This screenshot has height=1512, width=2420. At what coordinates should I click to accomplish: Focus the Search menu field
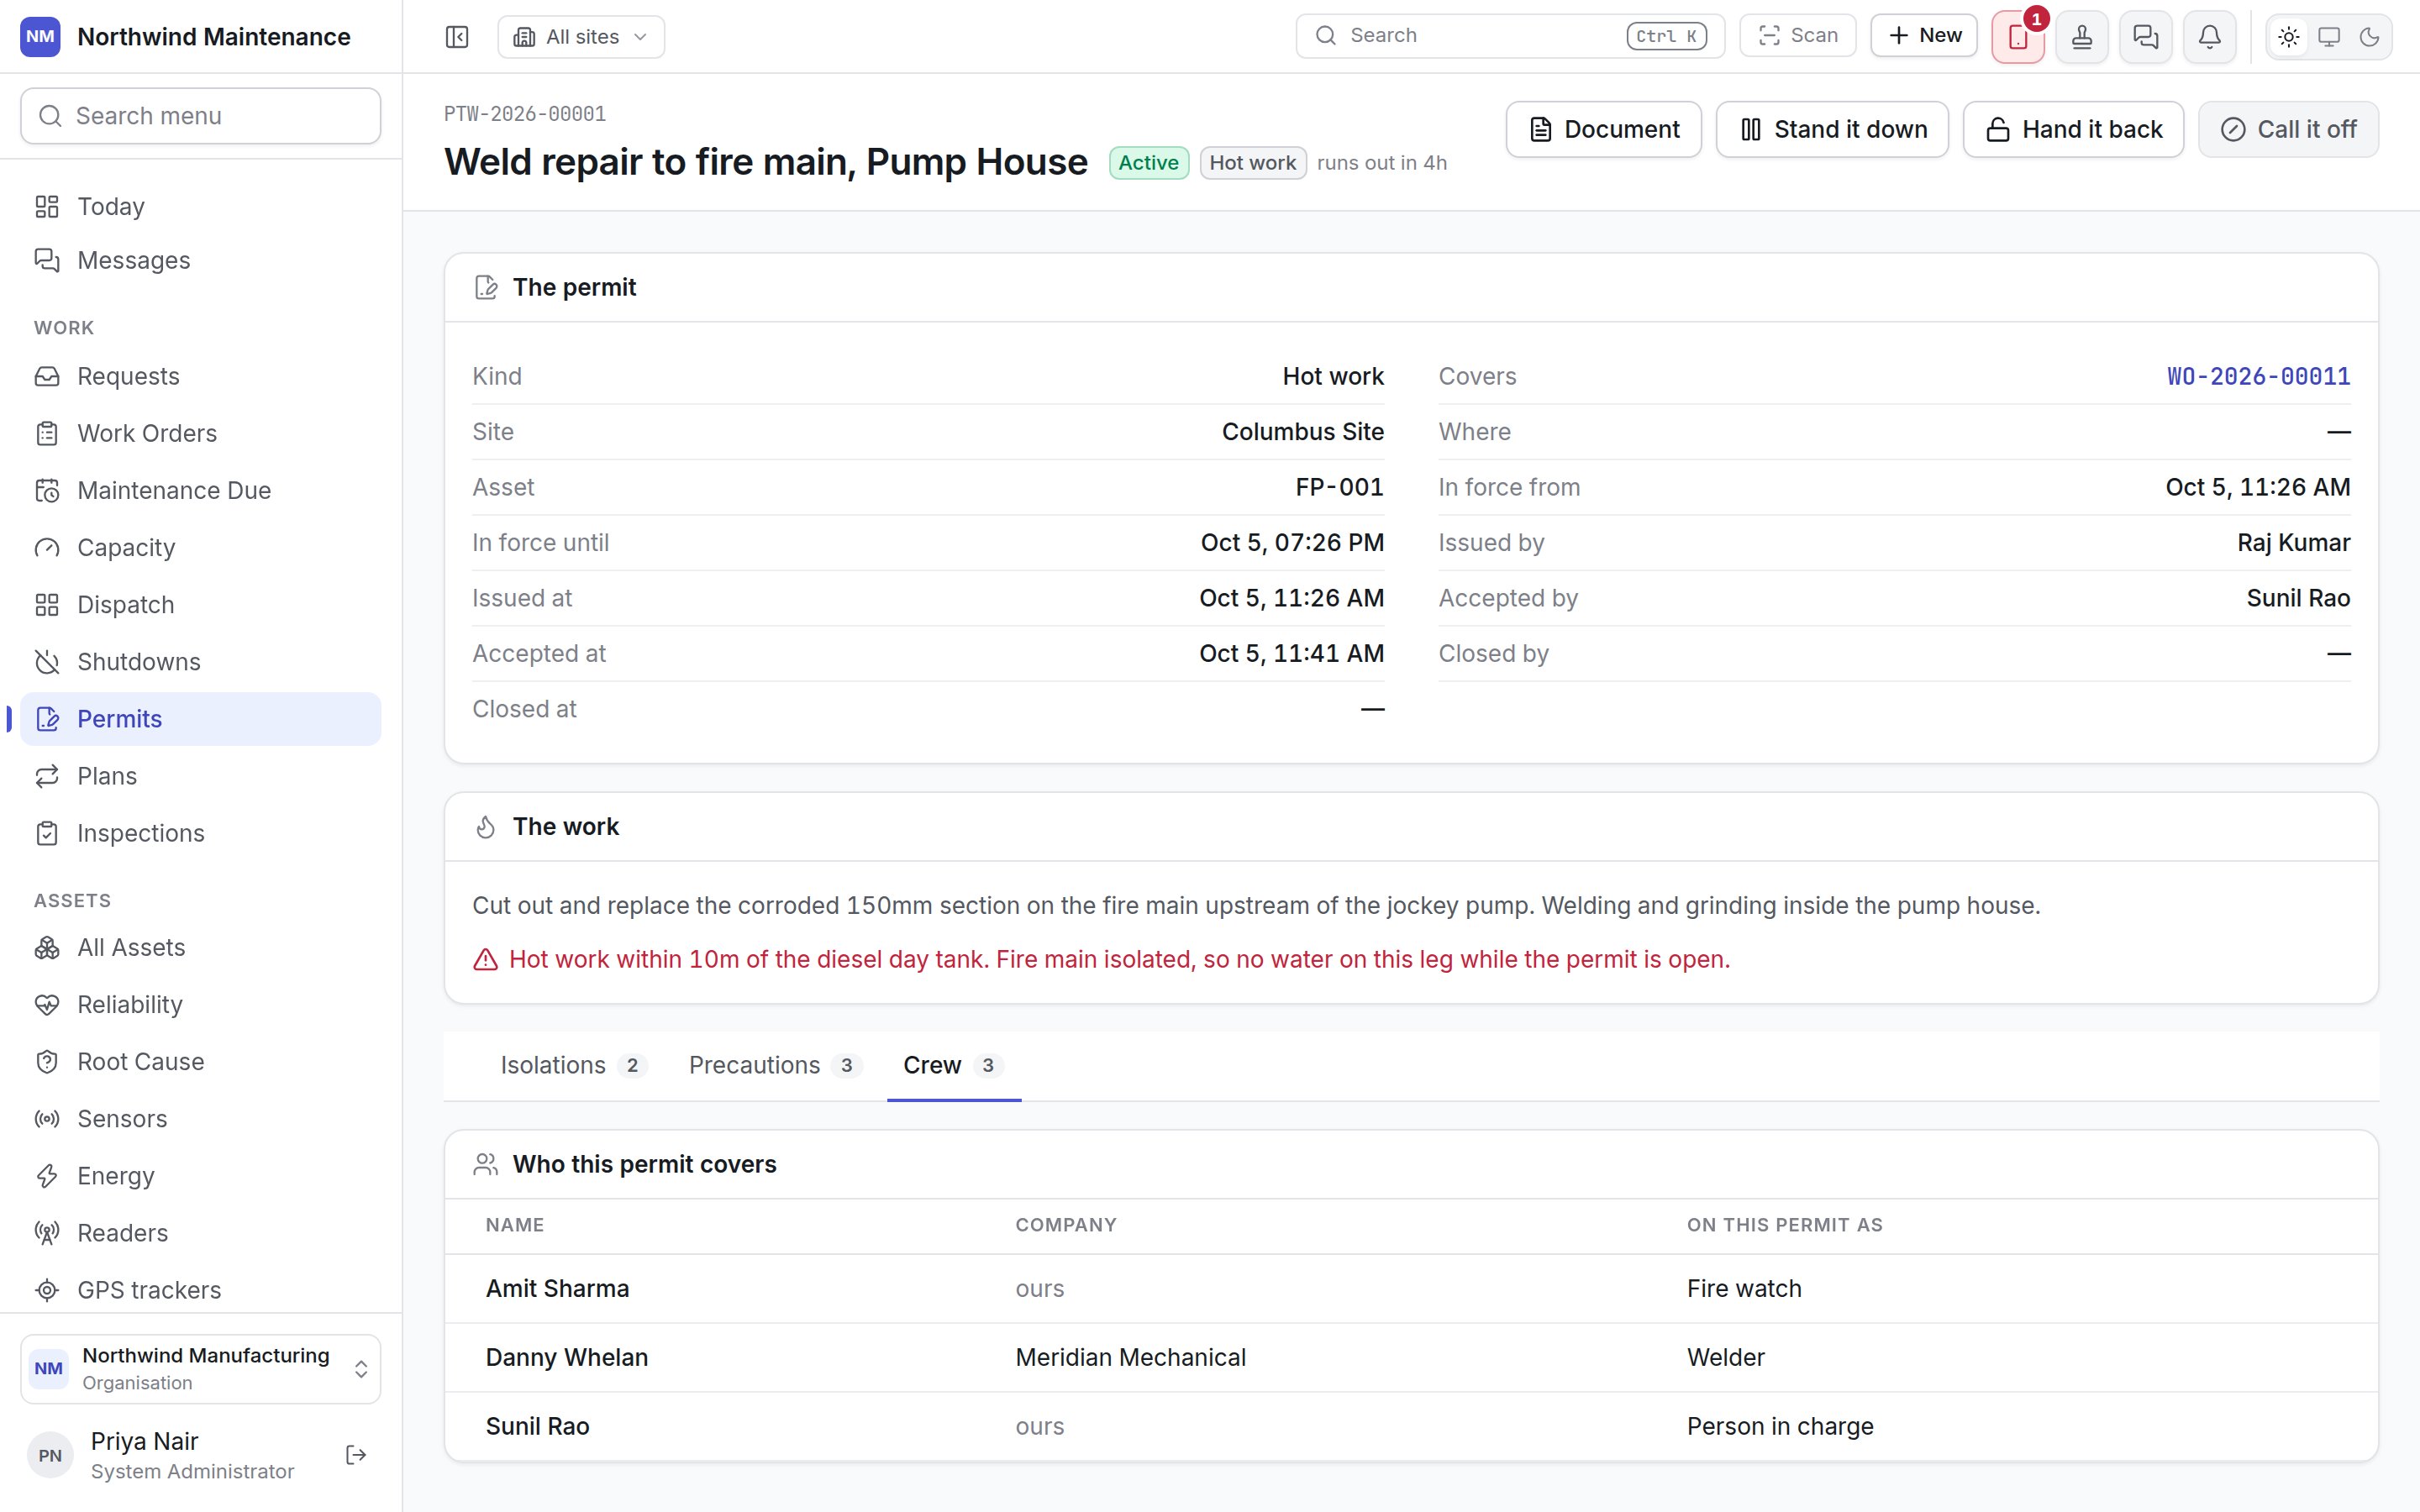click(200, 116)
